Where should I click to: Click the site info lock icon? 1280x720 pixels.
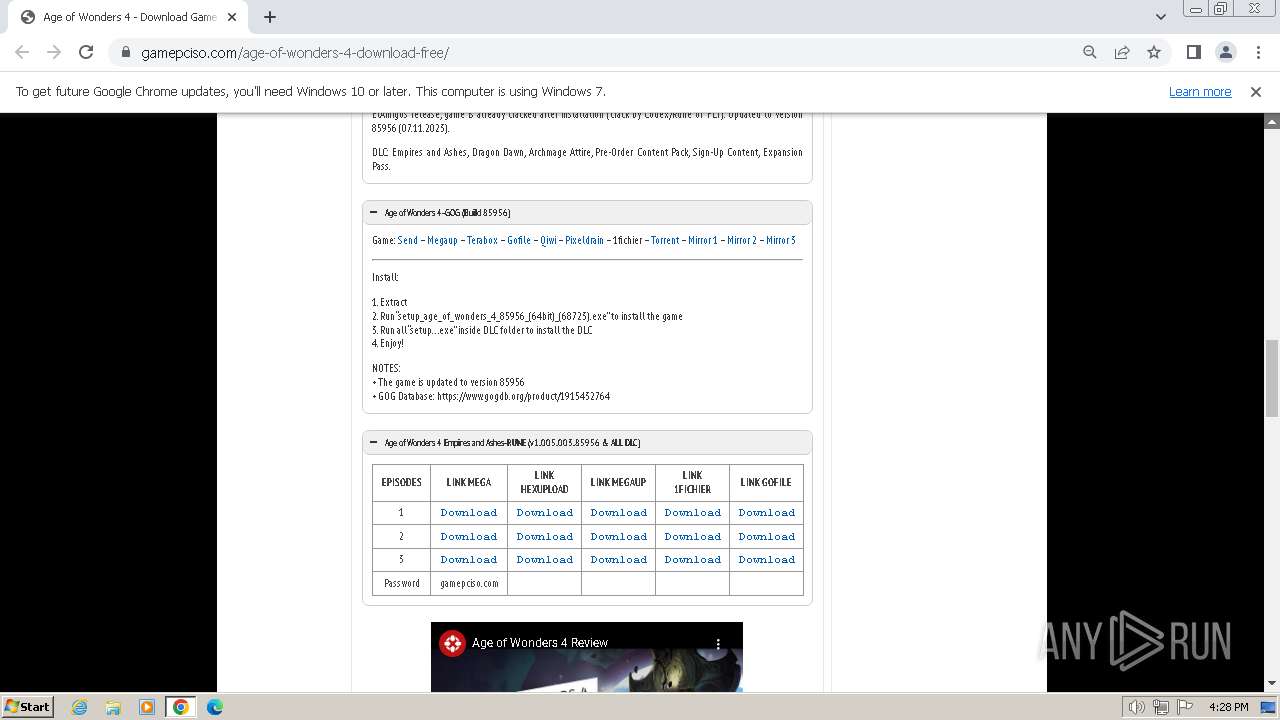click(126, 53)
